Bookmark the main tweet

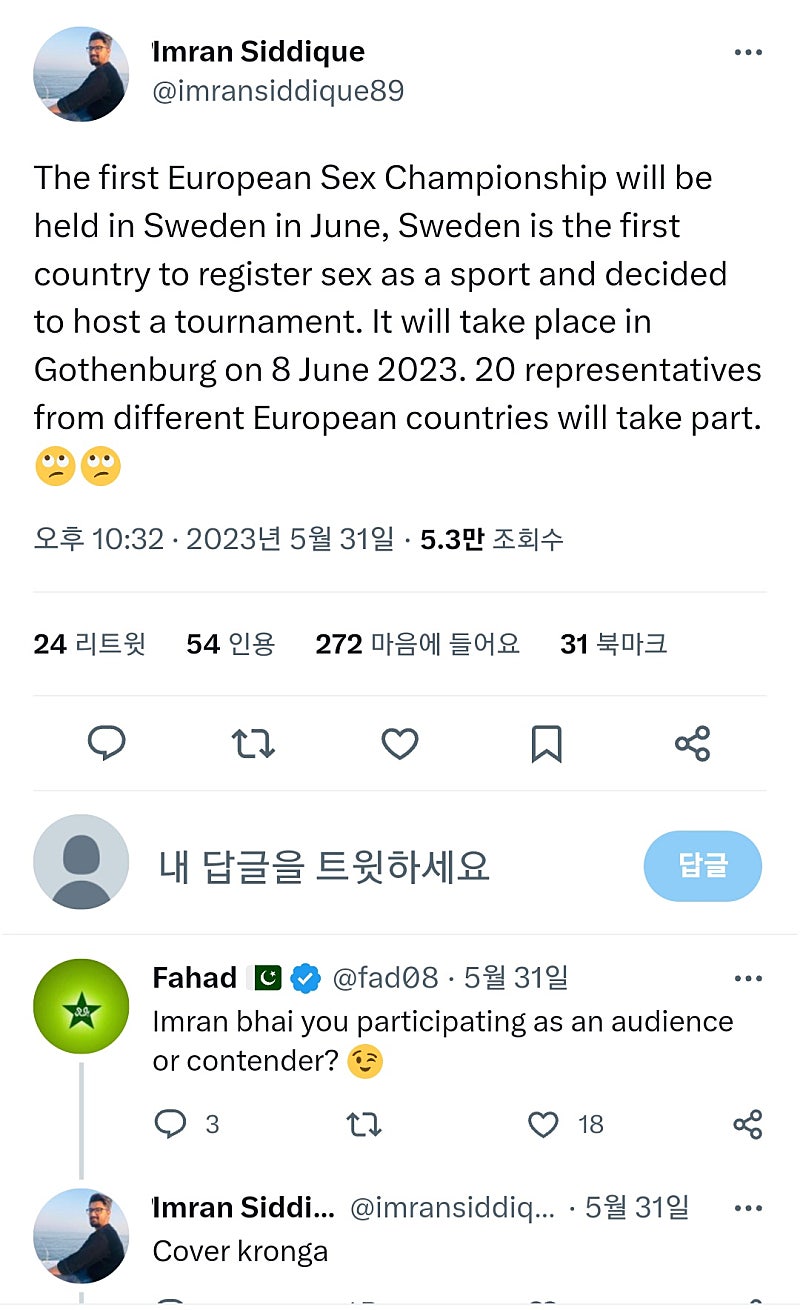(546, 744)
